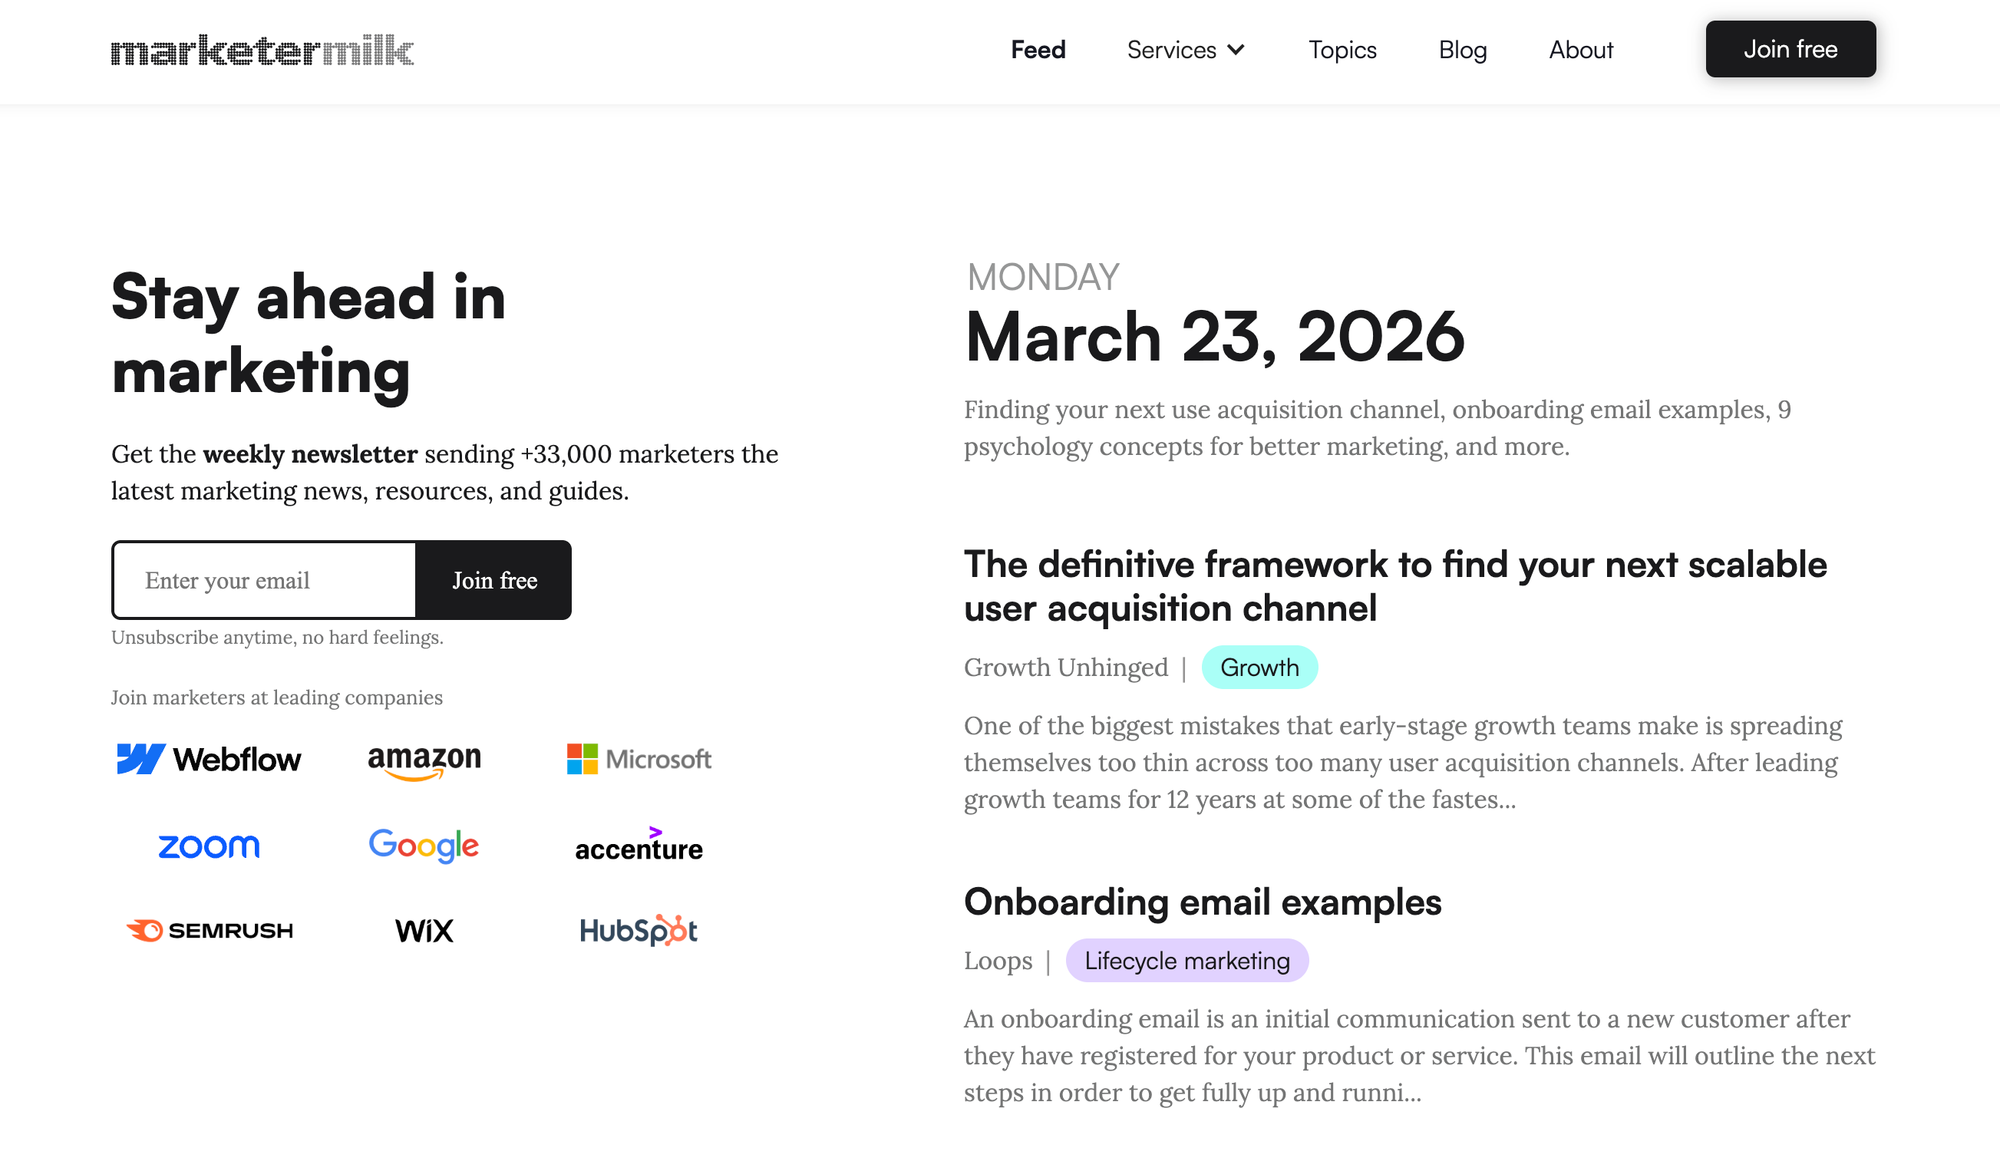
Task: Click the Zoom logo
Action: click(209, 846)
